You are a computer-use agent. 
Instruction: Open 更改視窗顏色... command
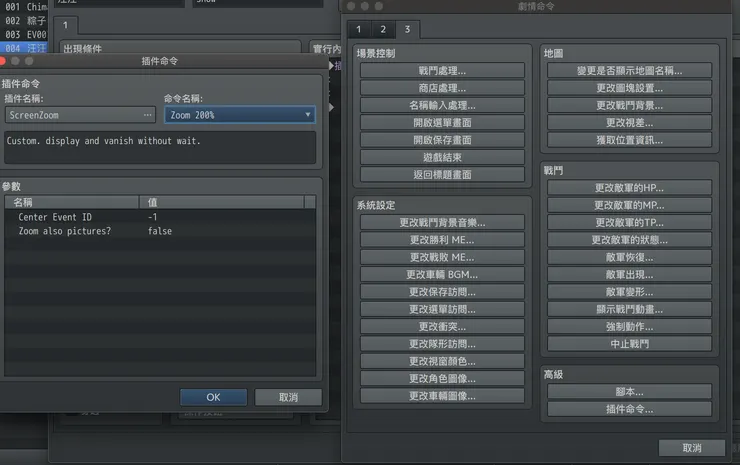coord(442,361)
